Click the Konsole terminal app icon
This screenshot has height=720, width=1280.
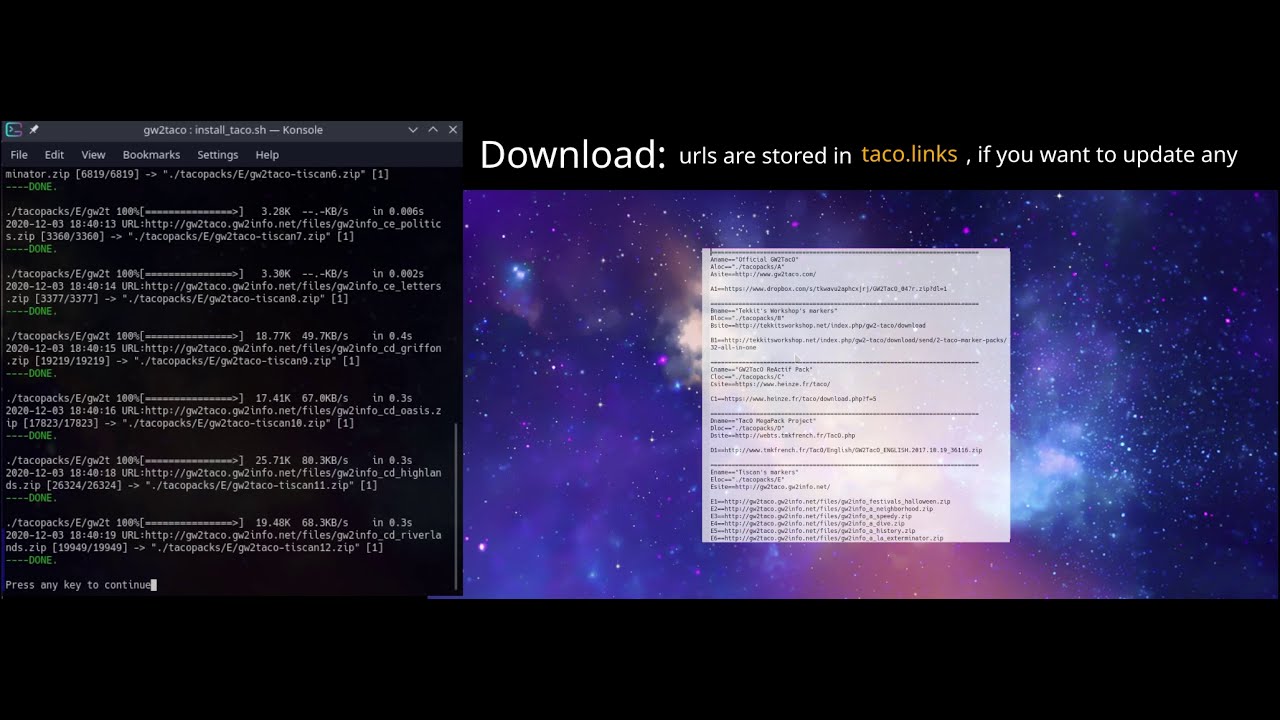click(x=13, y=130)
